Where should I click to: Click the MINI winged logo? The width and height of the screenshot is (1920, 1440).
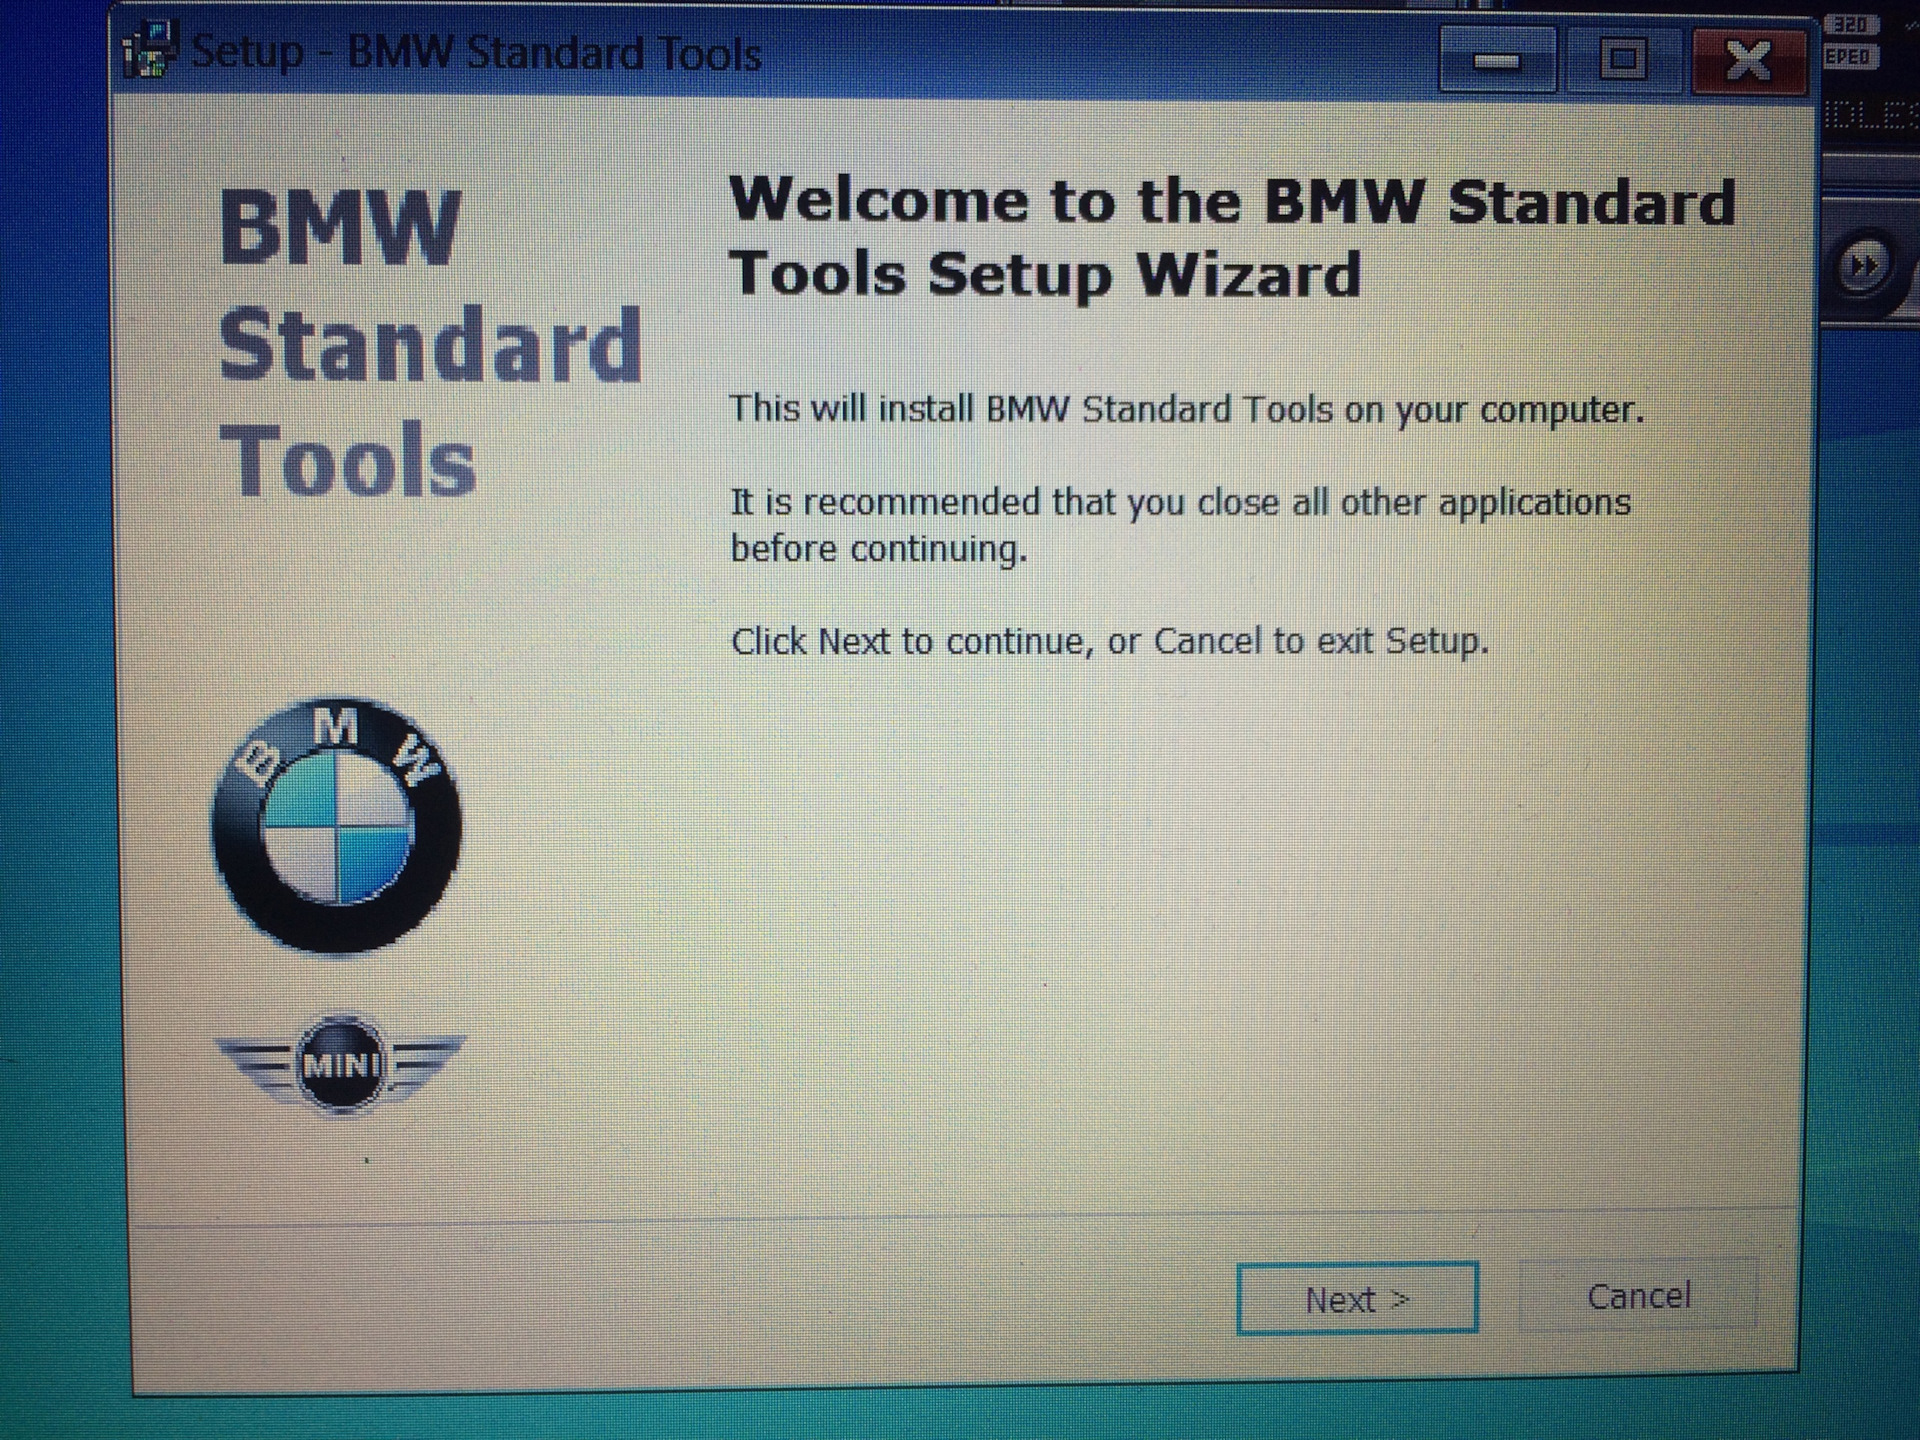click(341, 1064)
